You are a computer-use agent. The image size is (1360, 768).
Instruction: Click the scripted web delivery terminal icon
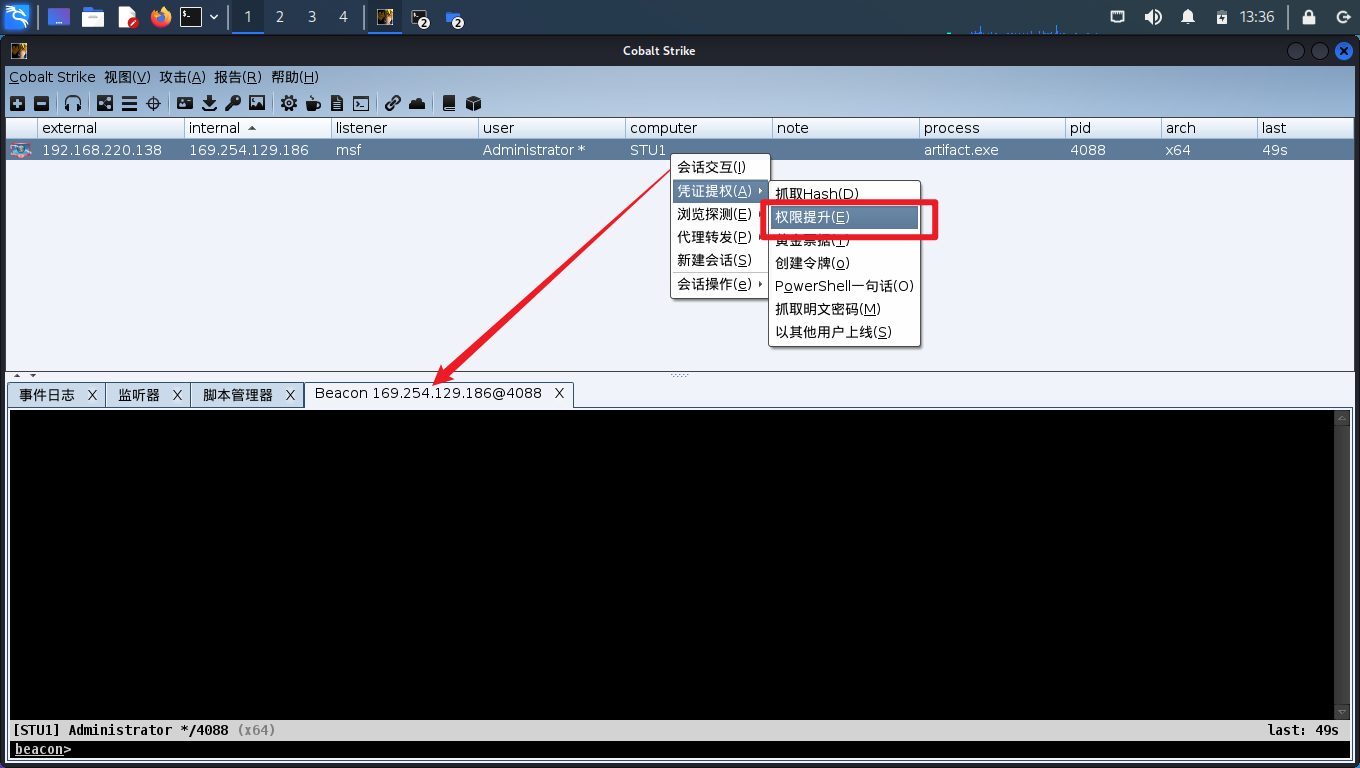click(361, 103)
